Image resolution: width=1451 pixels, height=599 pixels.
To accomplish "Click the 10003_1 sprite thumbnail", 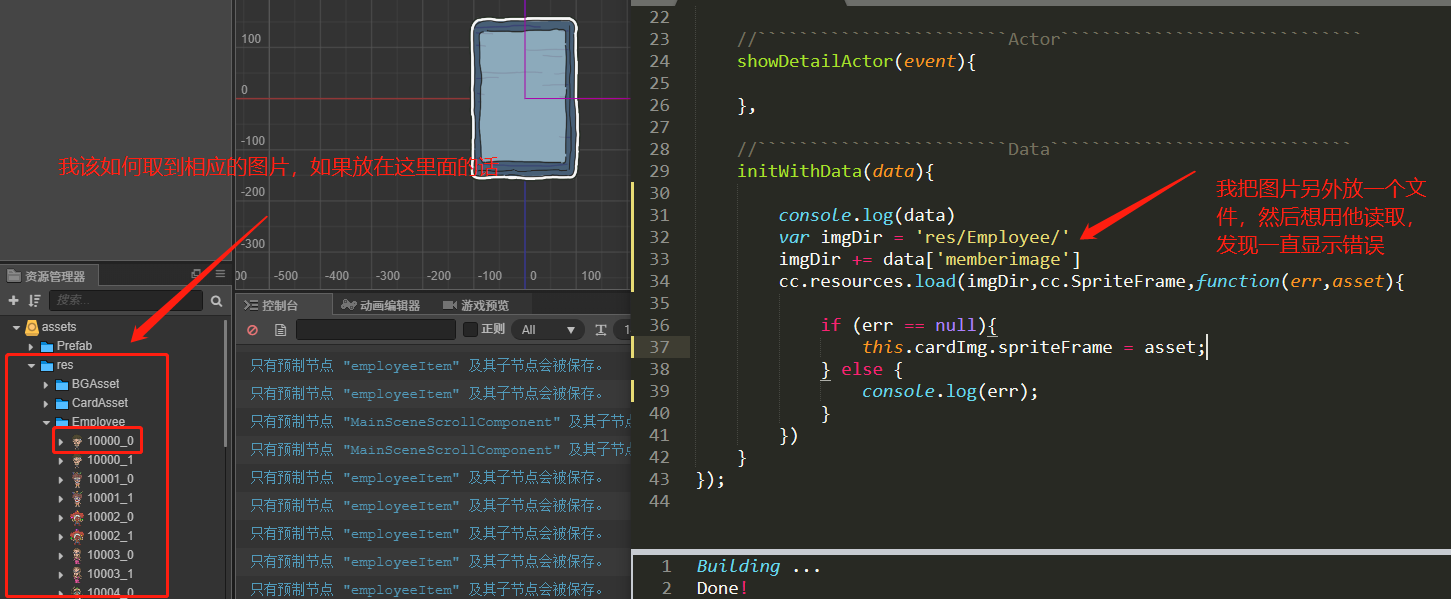I will (77, 574).
